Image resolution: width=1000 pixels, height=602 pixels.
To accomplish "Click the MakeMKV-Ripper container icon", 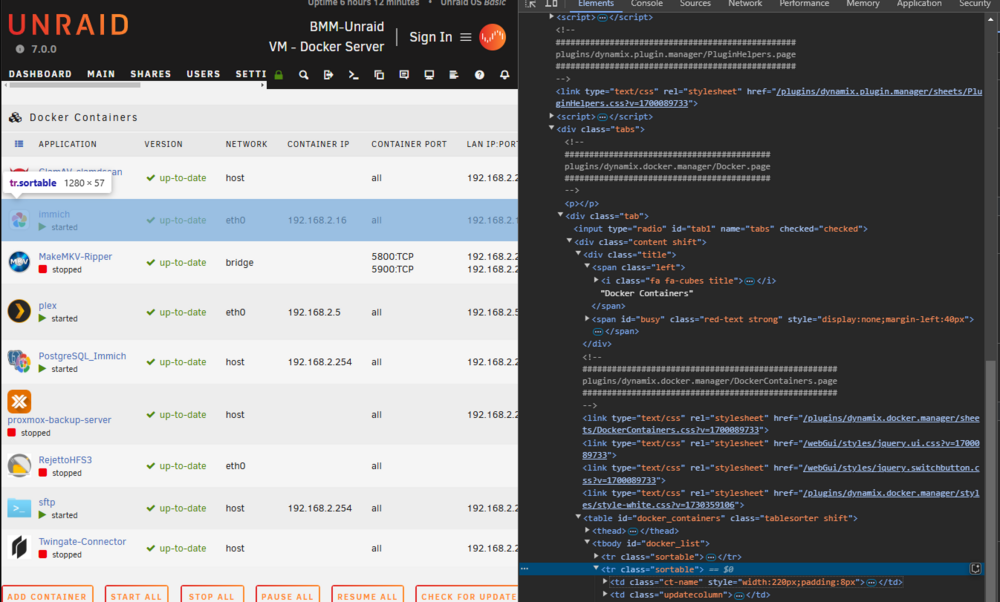I will pos(19,261).
